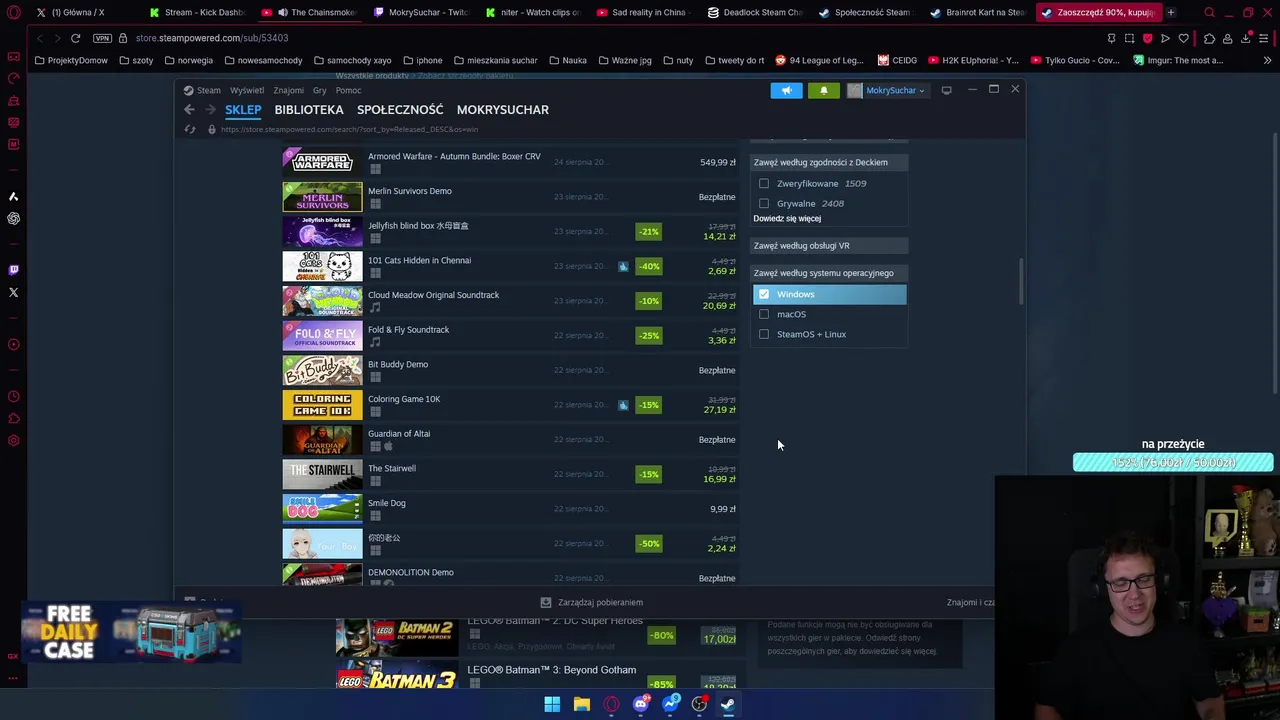Screen dimensions: 1280x720
Task: Reload the browser page
Action: click(x=75, y=38)
